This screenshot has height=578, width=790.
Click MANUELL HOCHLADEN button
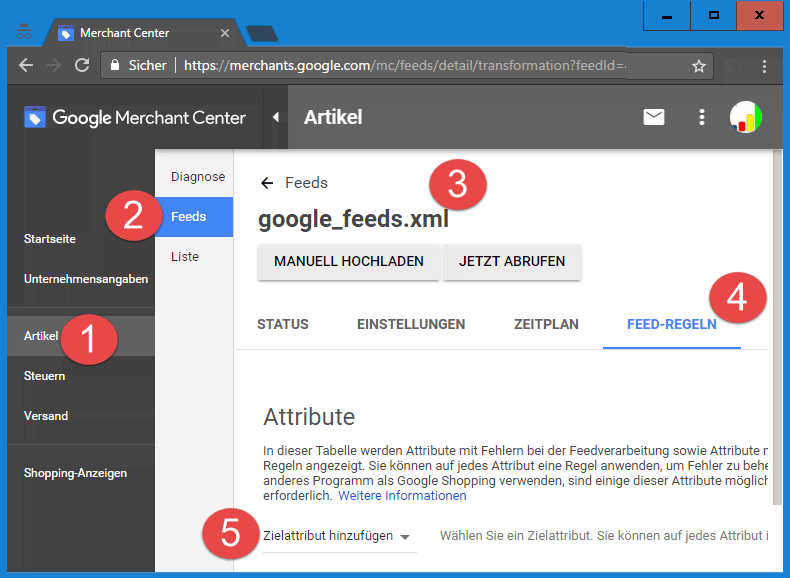(349, 262)
